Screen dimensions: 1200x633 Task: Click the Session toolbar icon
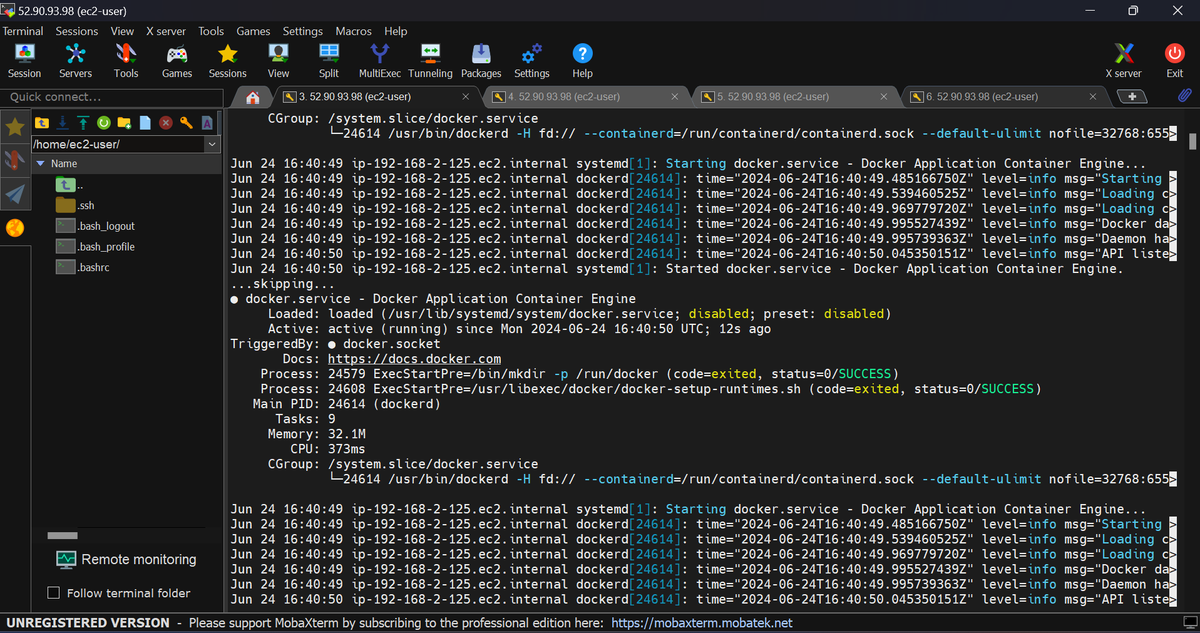point(24,60)
